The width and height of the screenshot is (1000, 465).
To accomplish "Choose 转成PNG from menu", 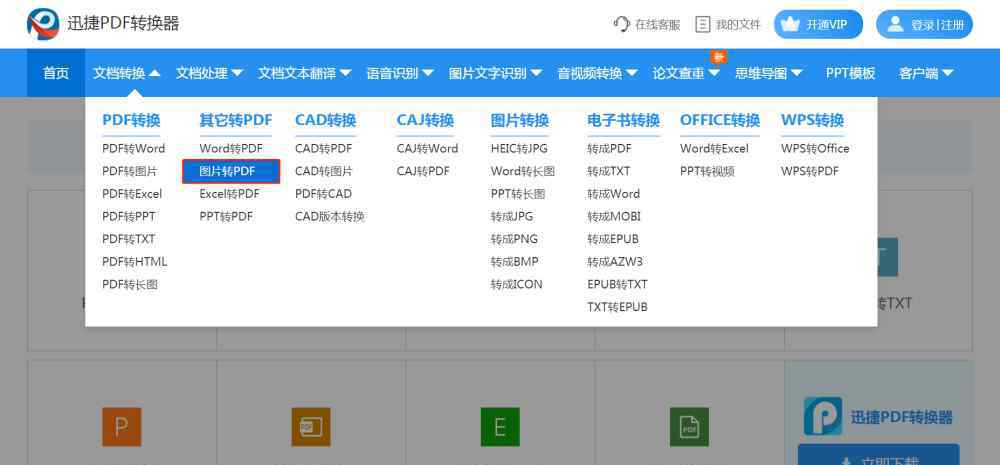I will pos(514,239).
